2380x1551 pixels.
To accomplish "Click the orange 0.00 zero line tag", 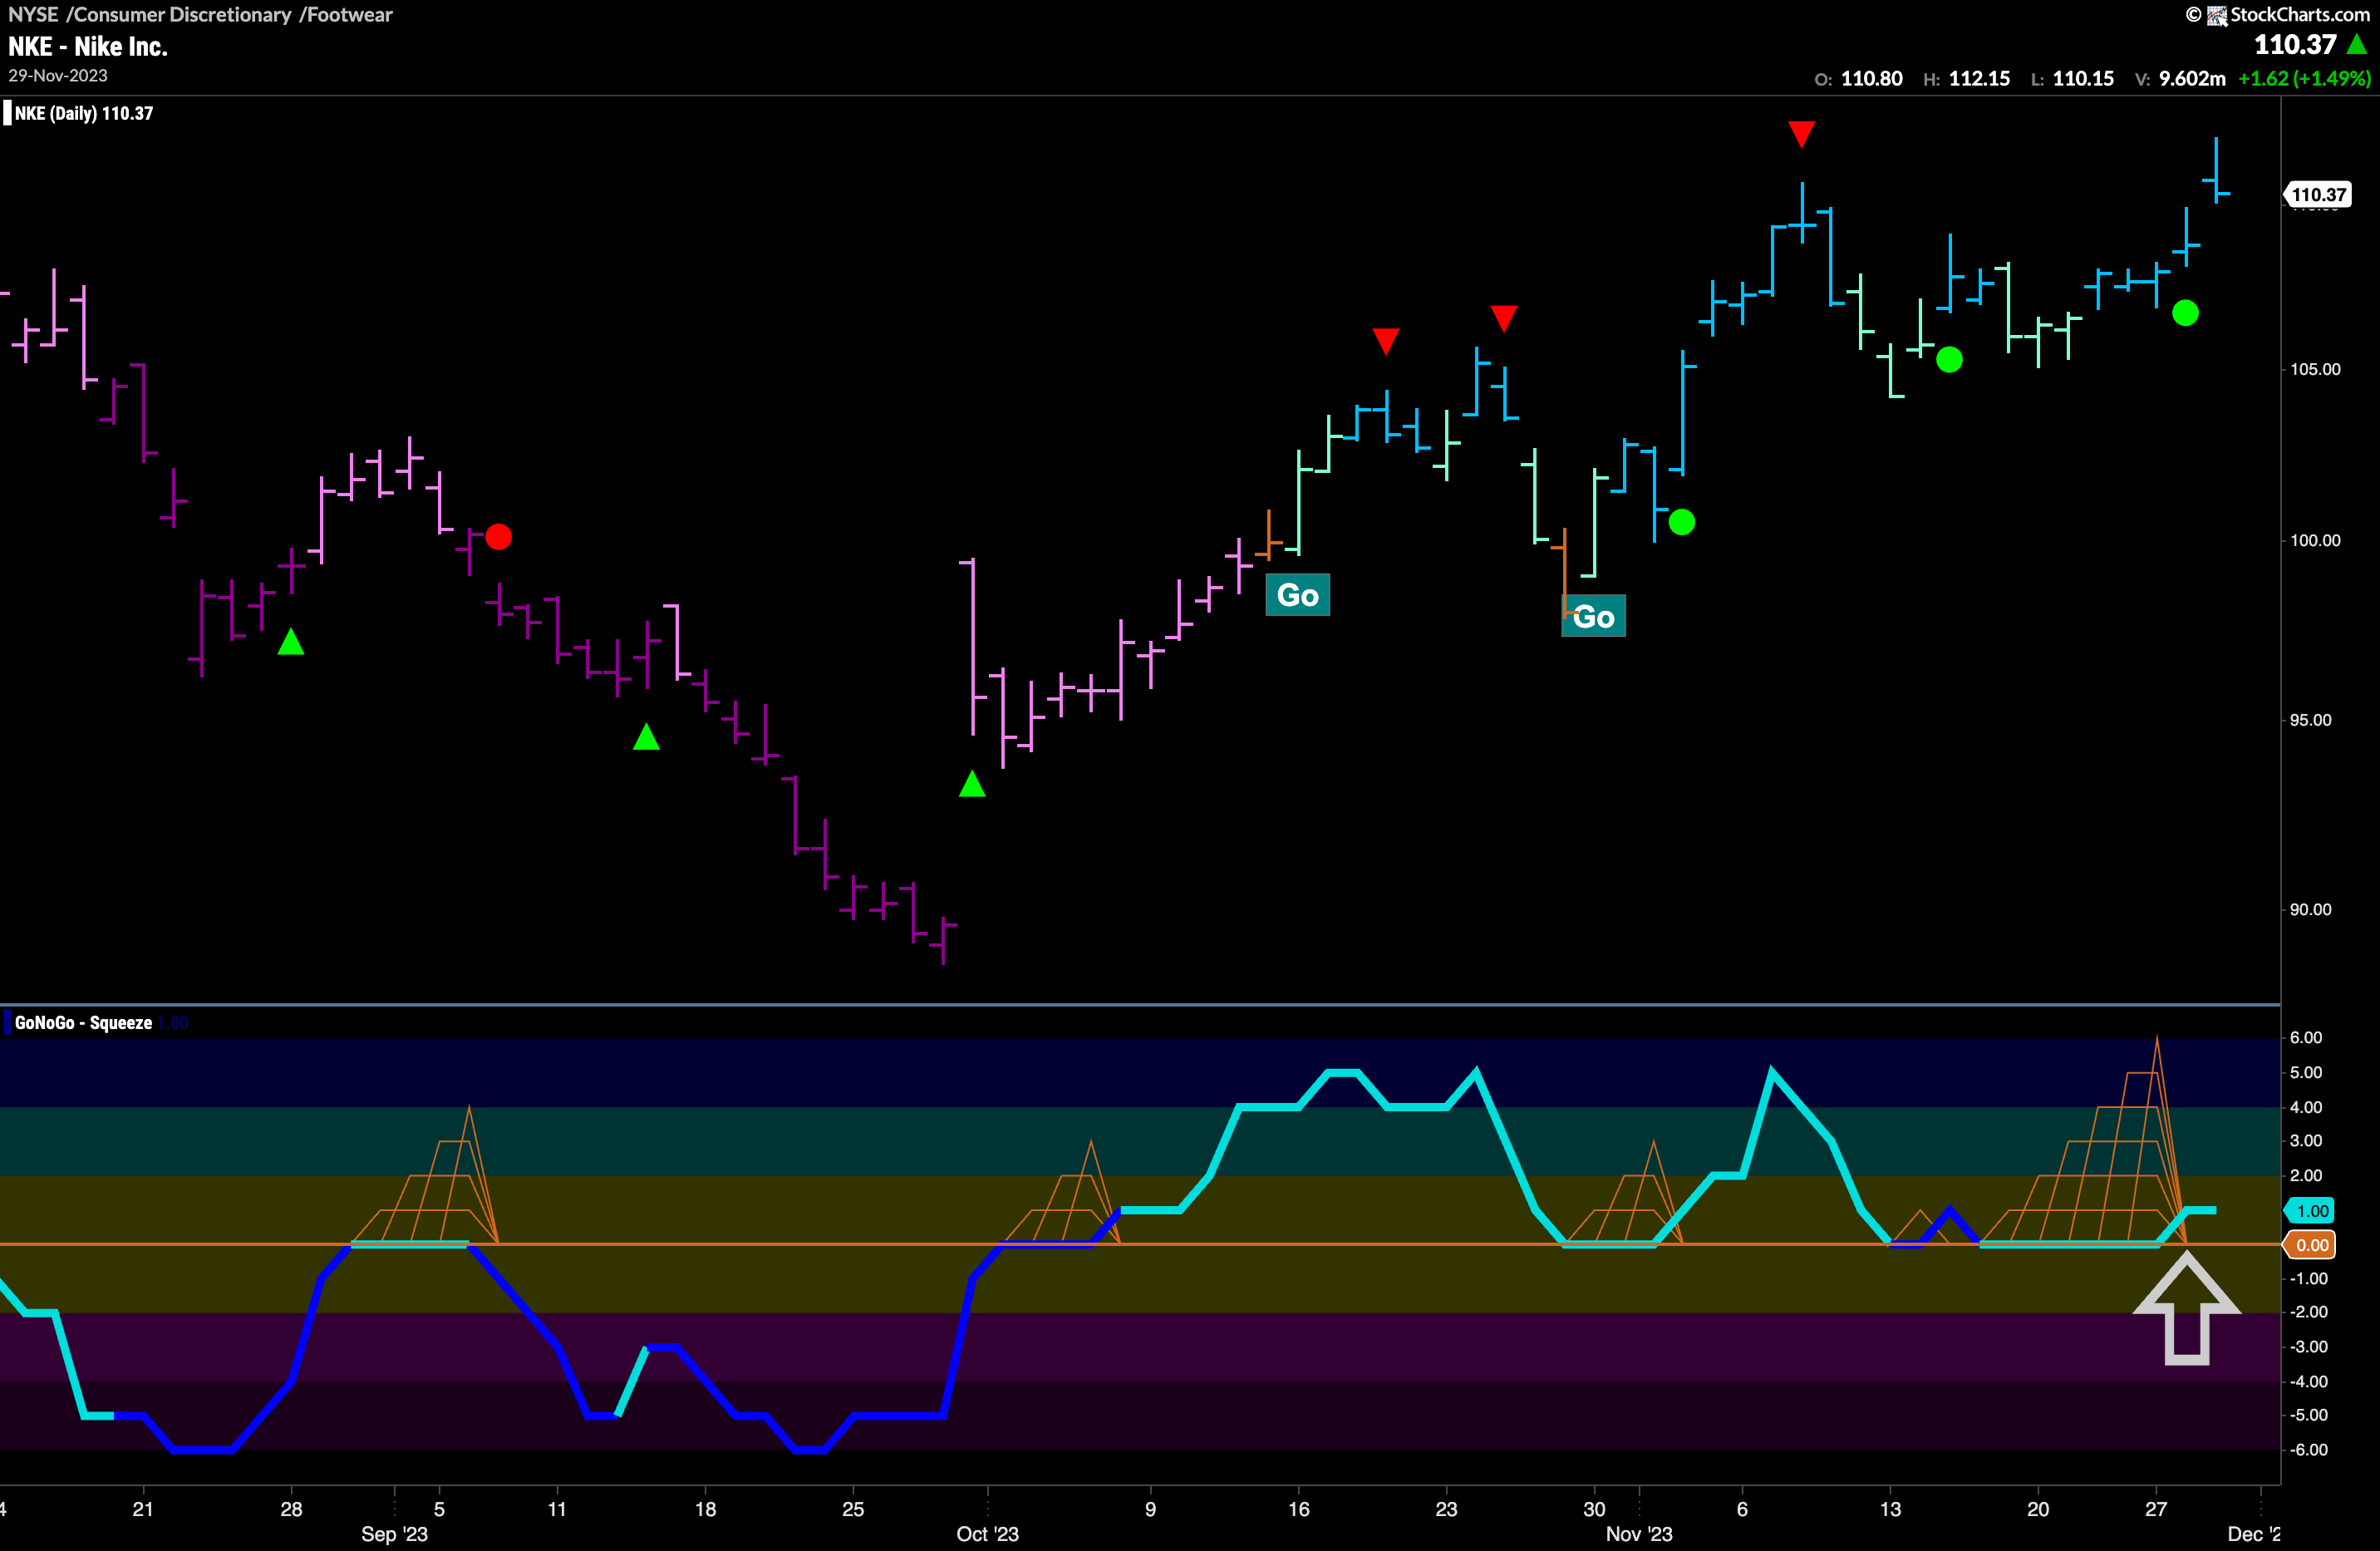I will [2311, 1245].
